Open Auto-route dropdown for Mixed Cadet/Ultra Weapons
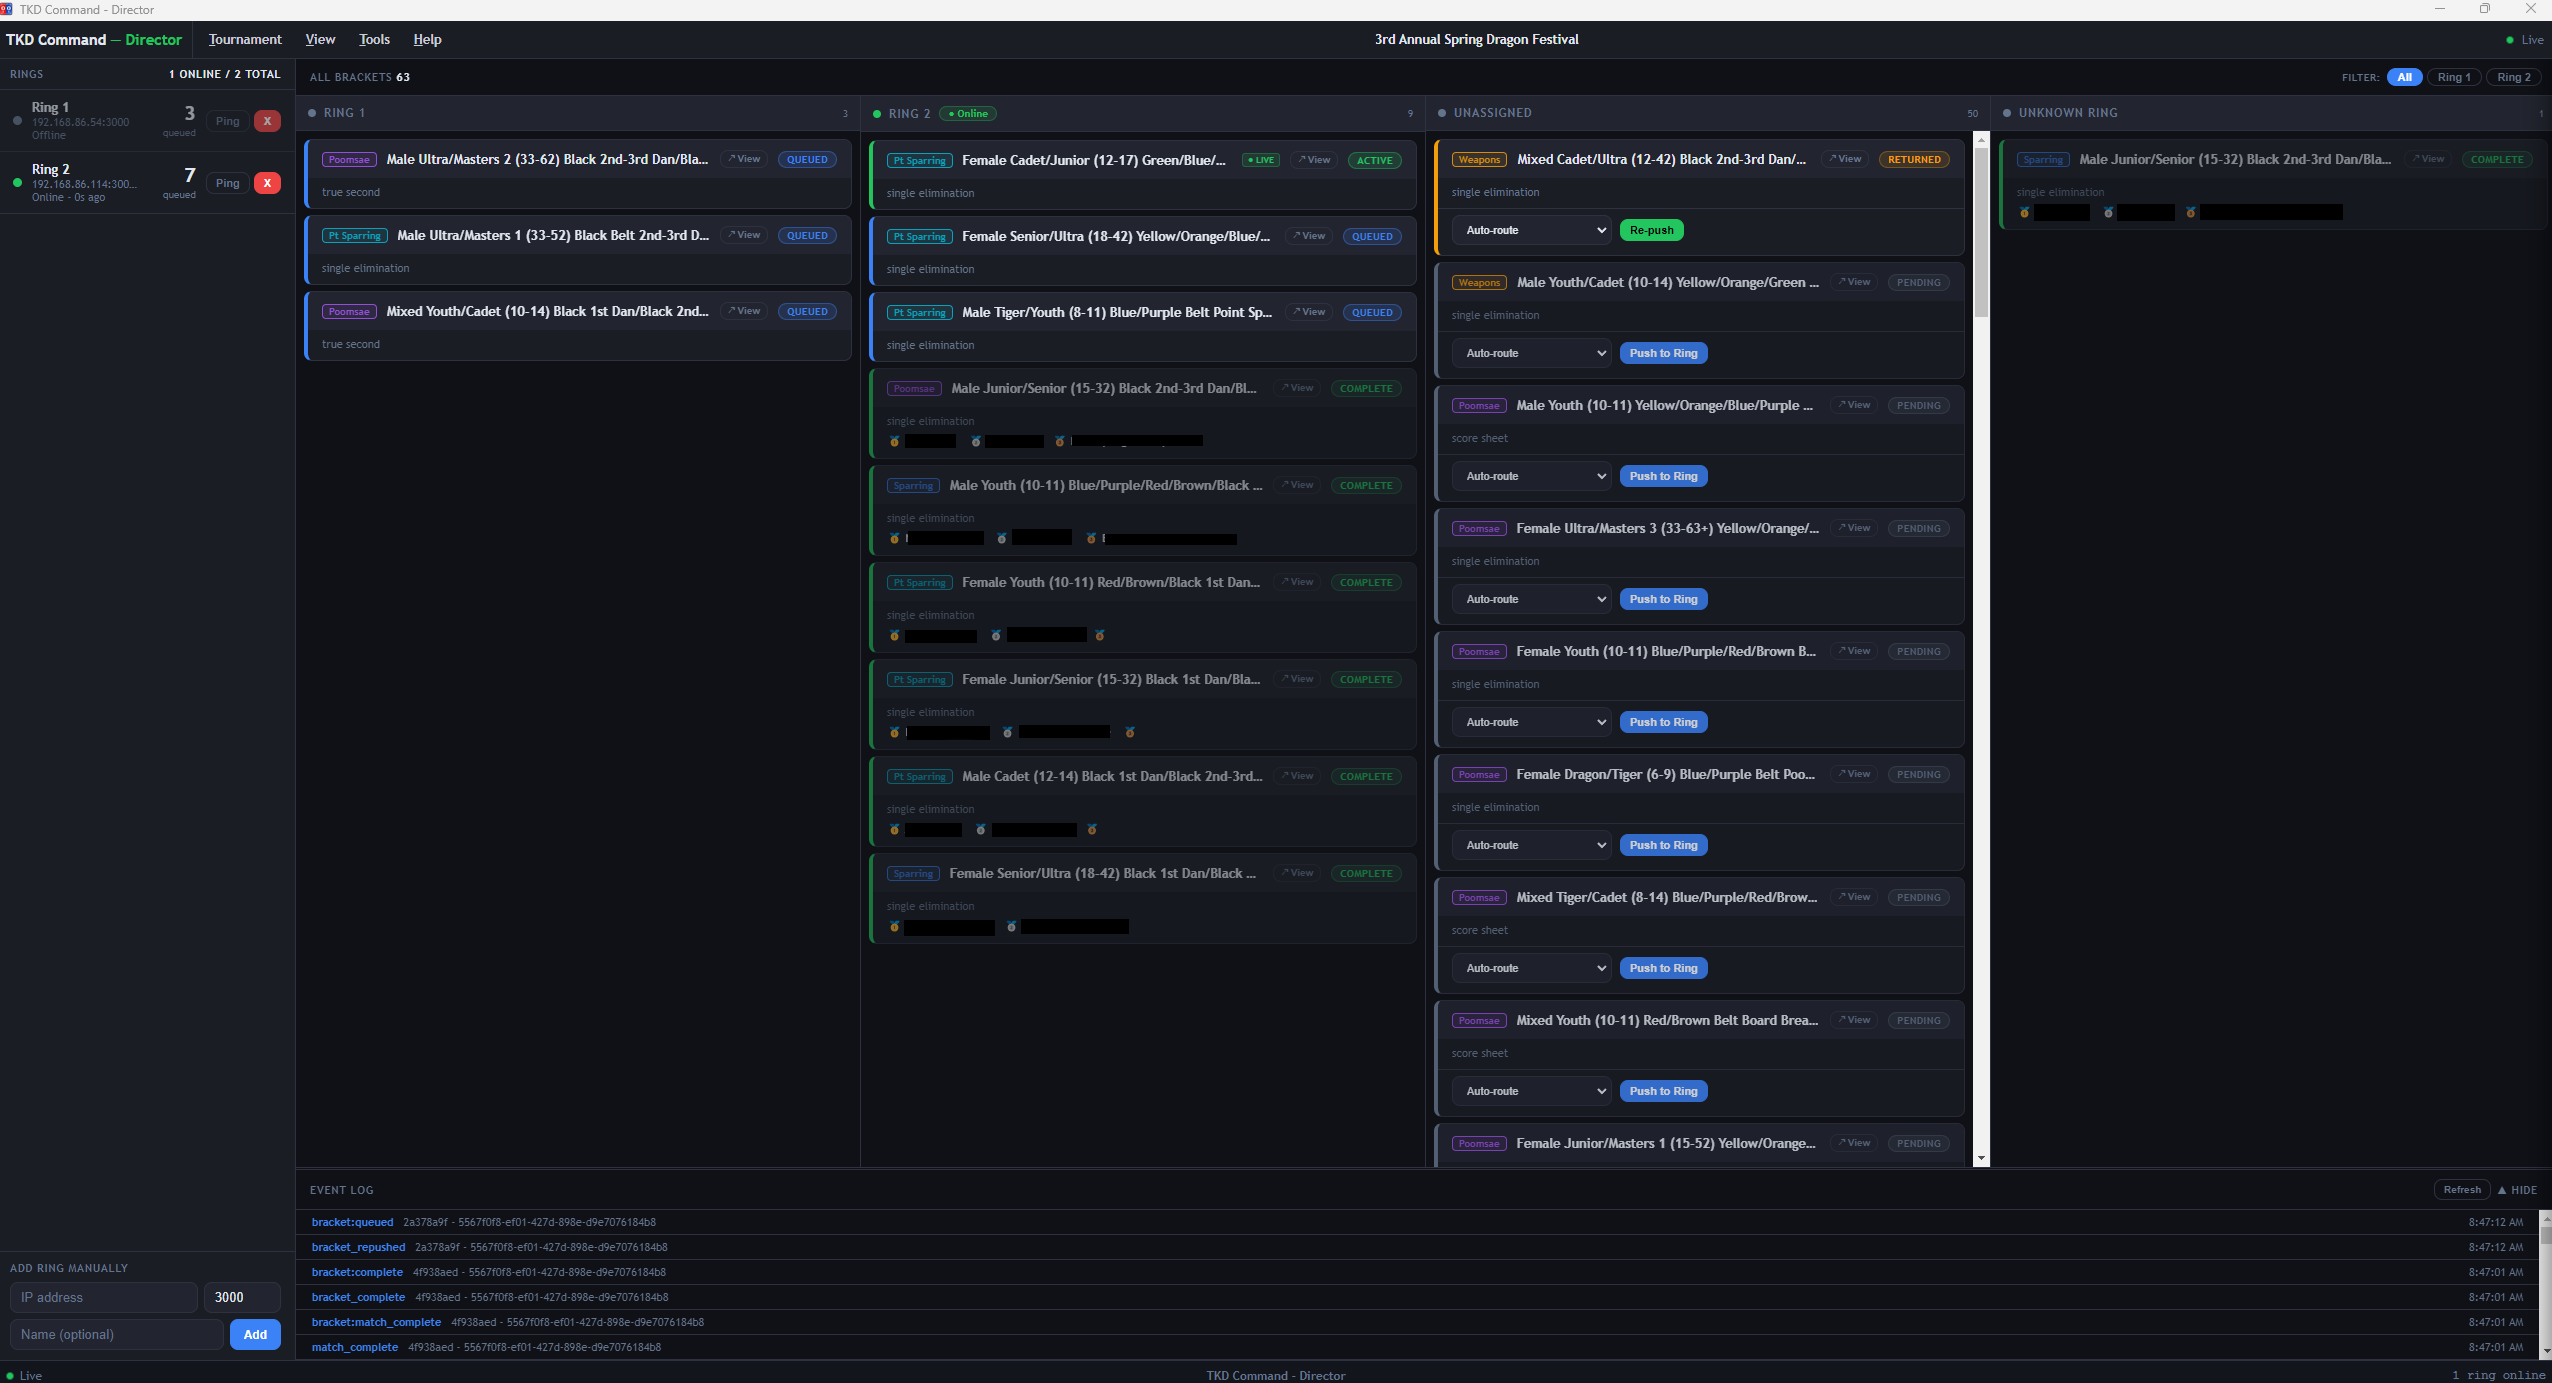Image resolution: width=2552 pixels, height=1383 pixels. coord(1531,230)
